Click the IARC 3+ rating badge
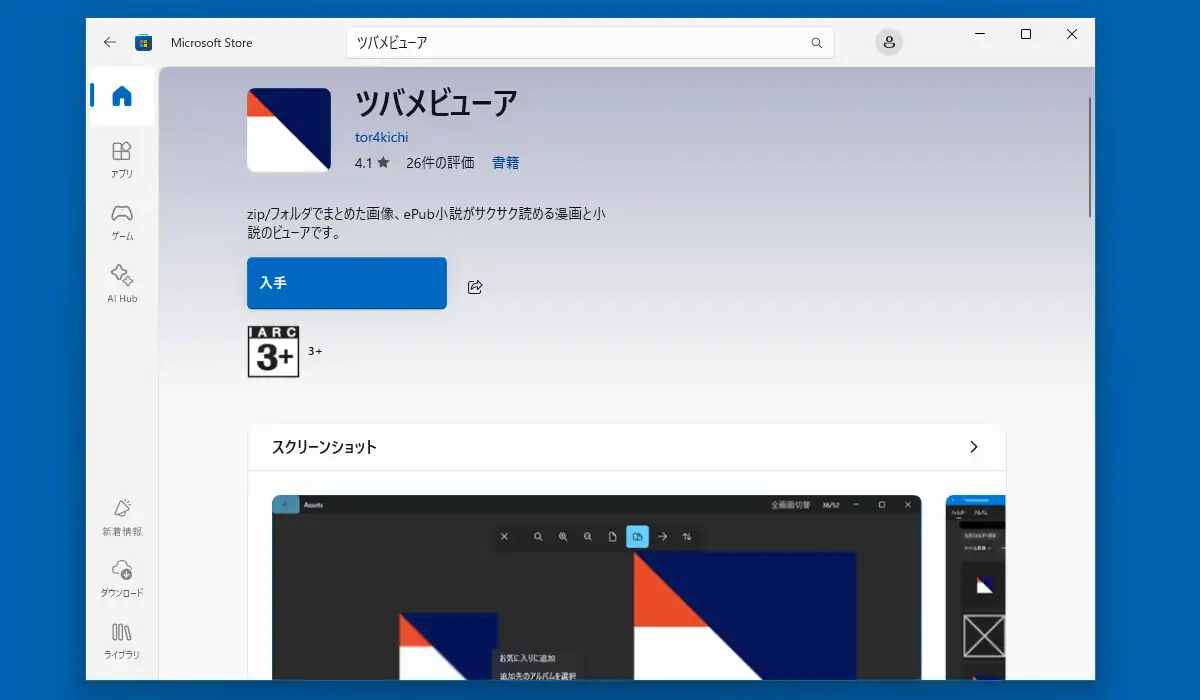 pos(273,351)
